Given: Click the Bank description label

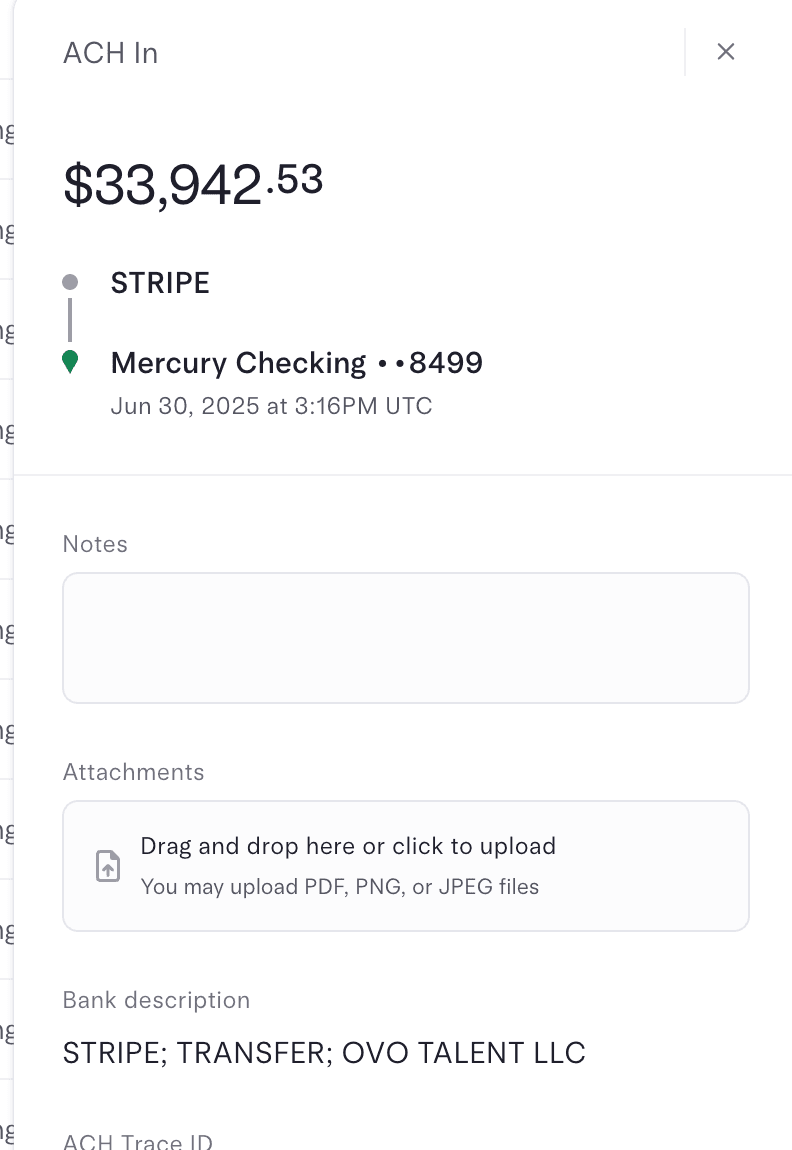Looking at the screenshot, I should pyautogui.click(x=156, y=1000).
